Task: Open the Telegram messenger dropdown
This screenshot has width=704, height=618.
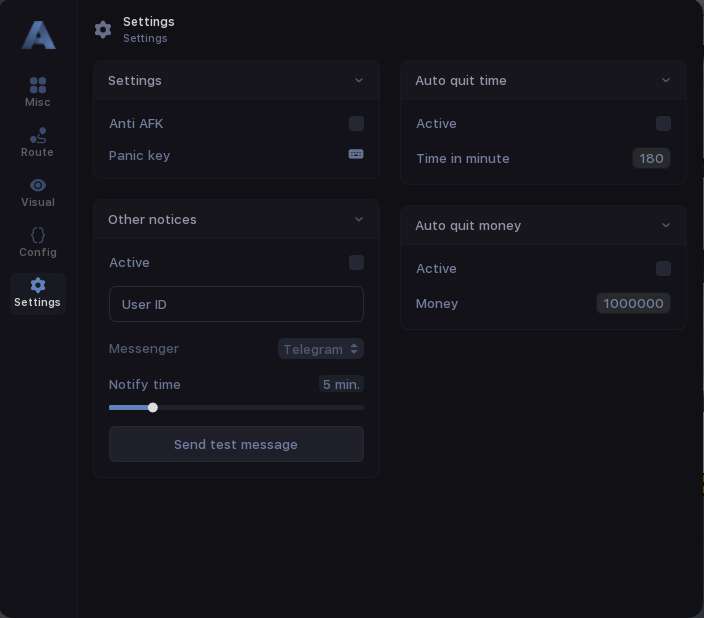Action: click(320, 349)
